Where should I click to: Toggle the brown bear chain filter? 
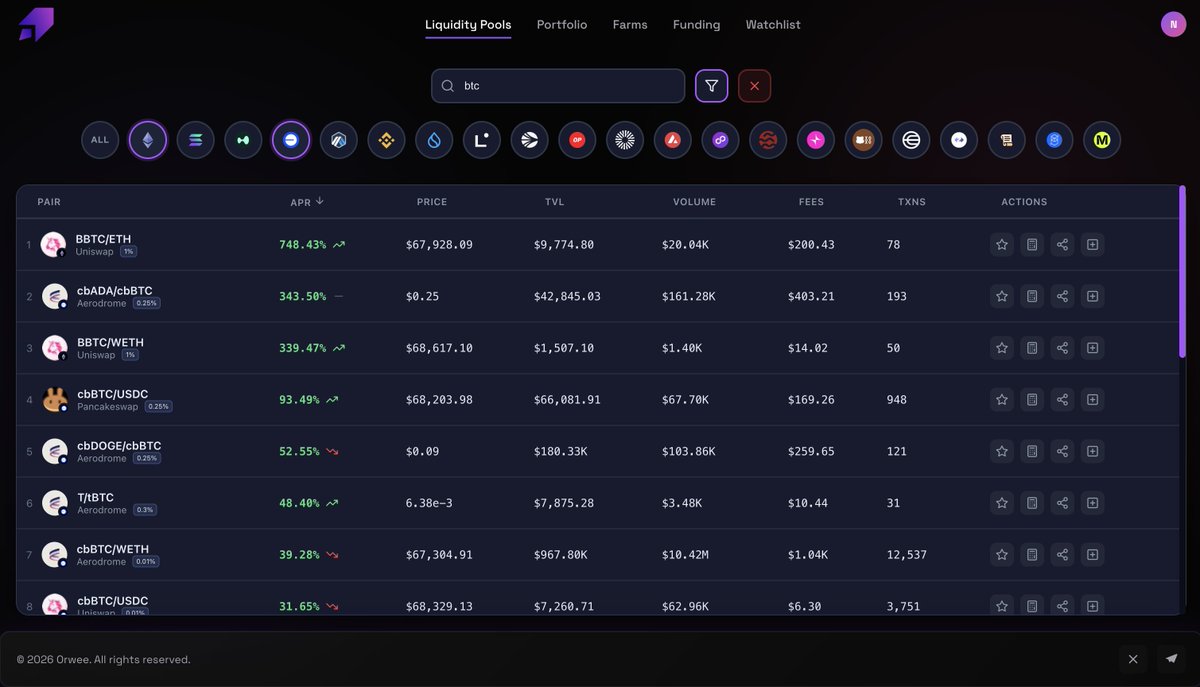(864, 140)
